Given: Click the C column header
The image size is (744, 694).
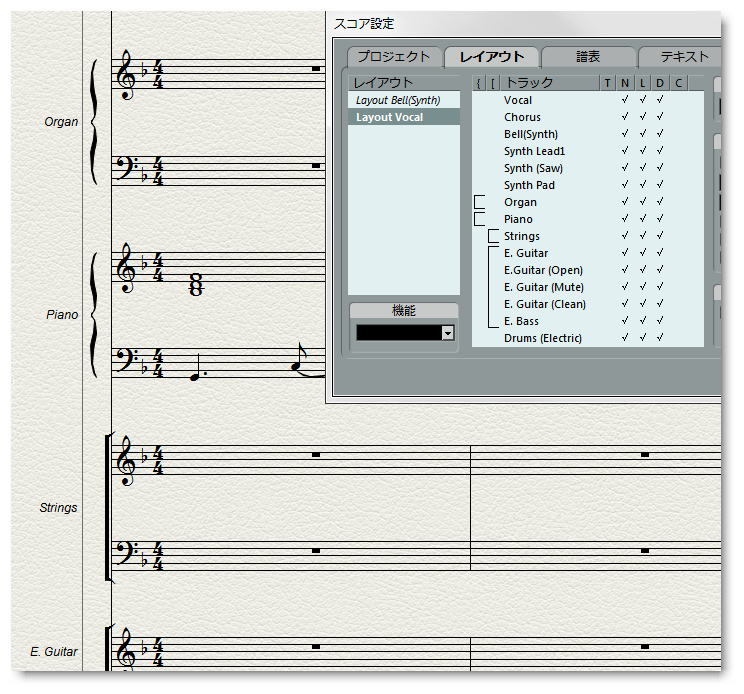Looking at the screenshot, I should (679, 83).
